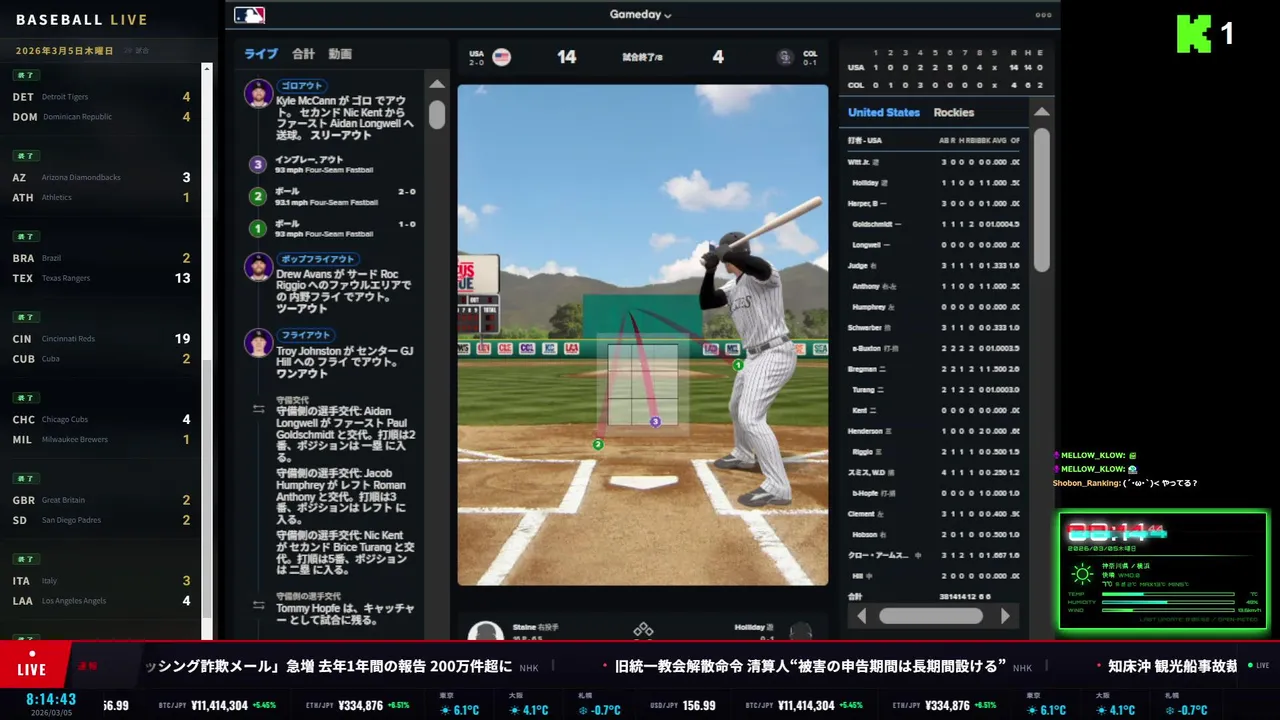Click the USA row in line score
Screen dimensions: 1280x720
[x=945, y=68]
